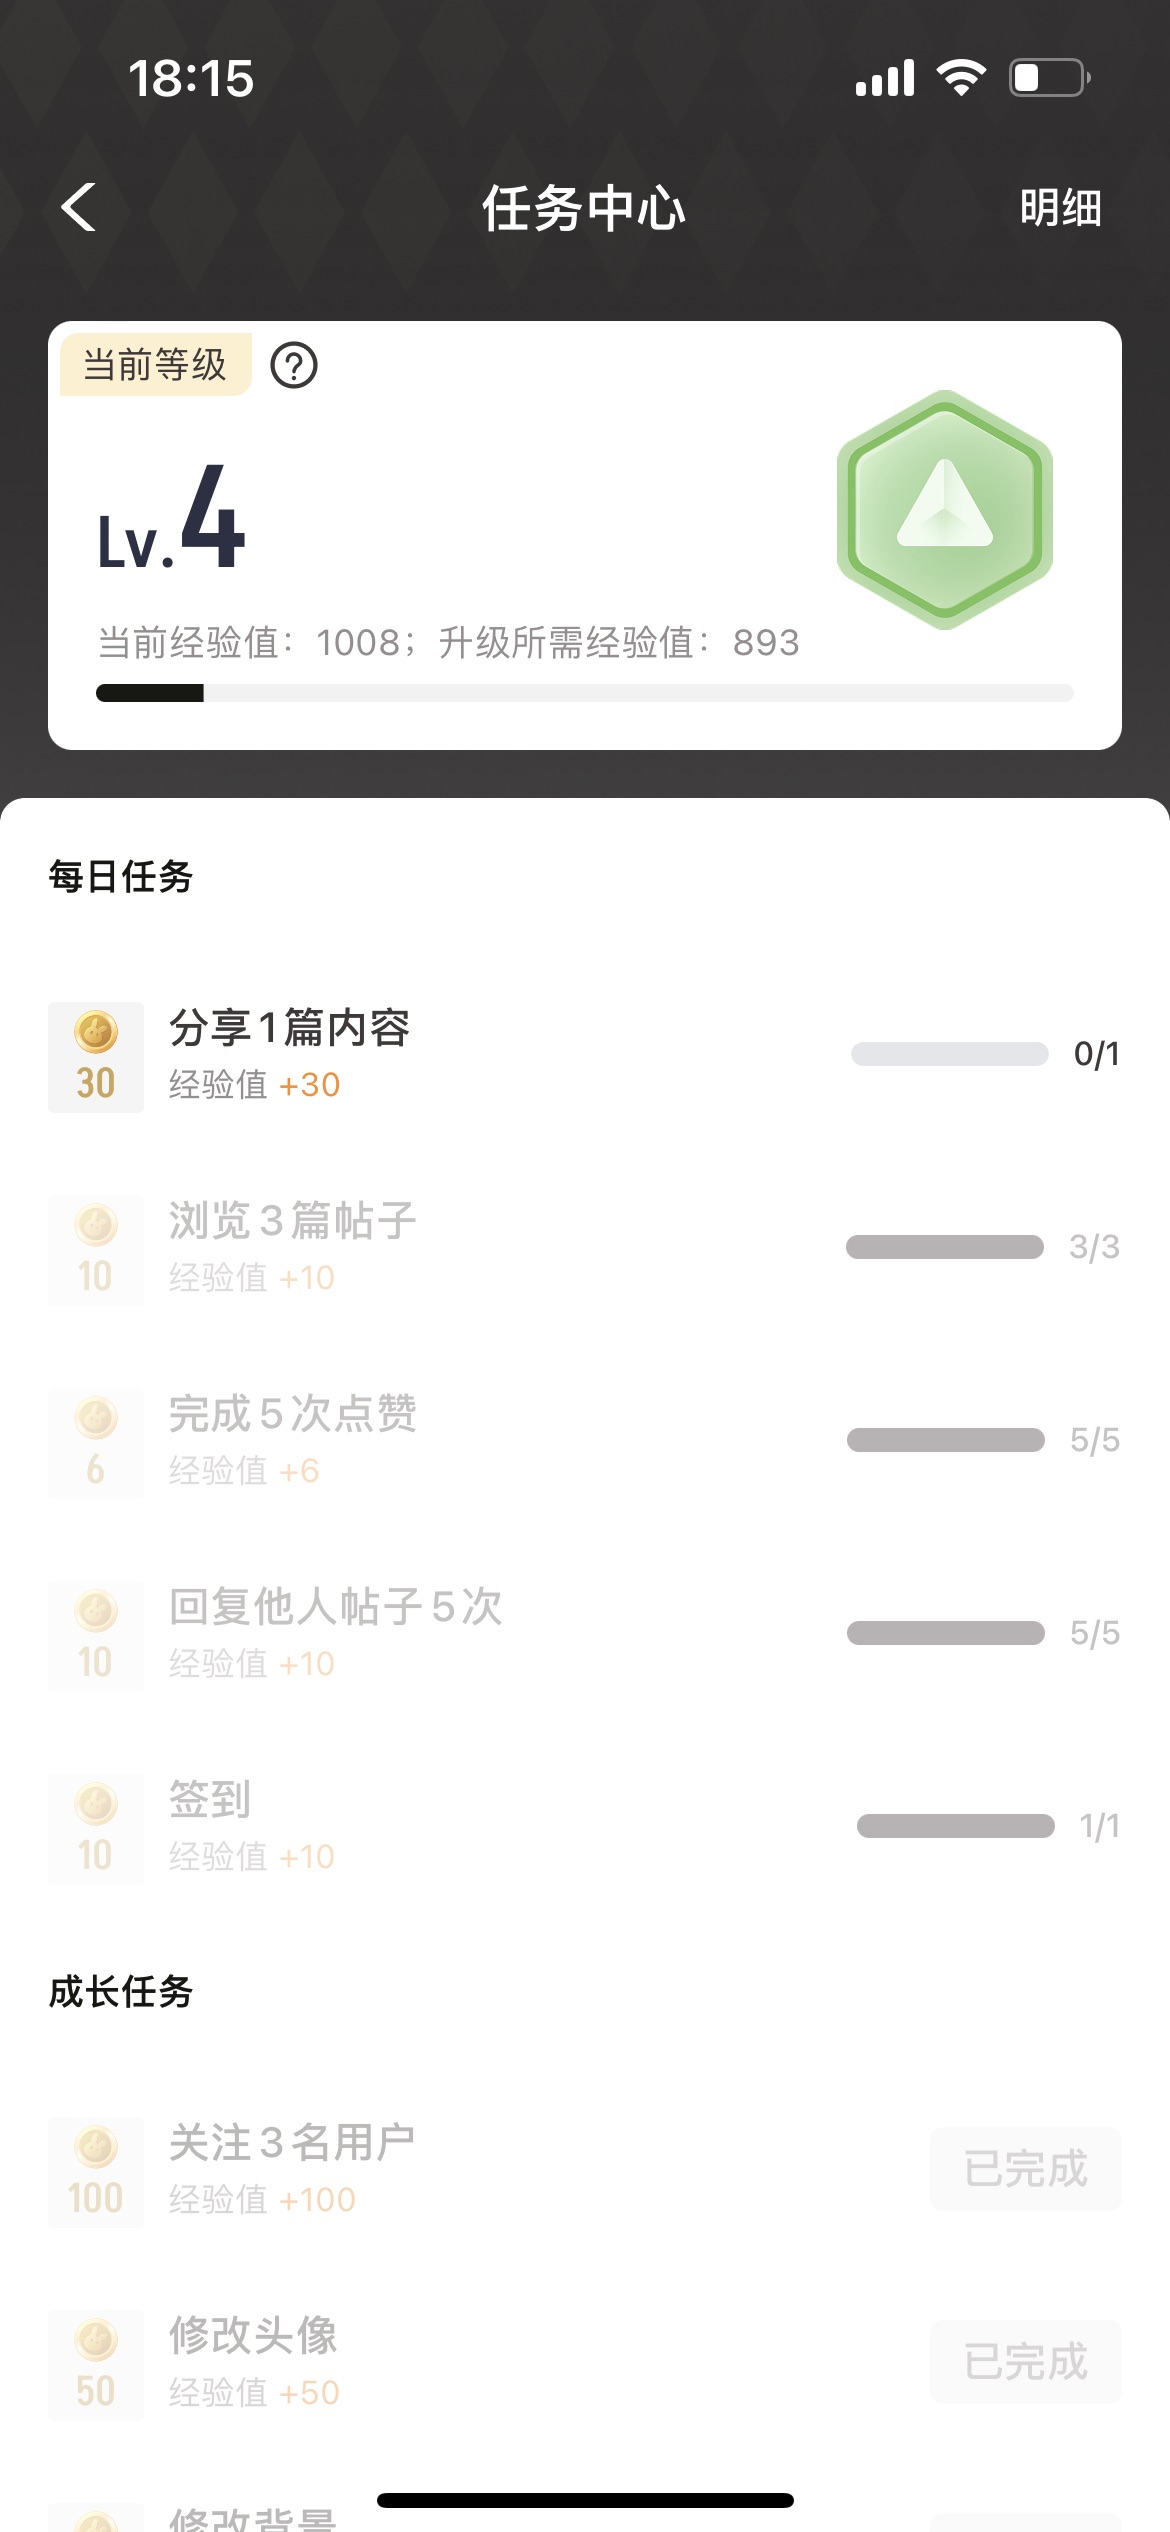Viewport: 1170px width, 2532px height.
Task: Select the 分享1篇内容 task title
Action: pyautogui.click(x=290, y=1028)
